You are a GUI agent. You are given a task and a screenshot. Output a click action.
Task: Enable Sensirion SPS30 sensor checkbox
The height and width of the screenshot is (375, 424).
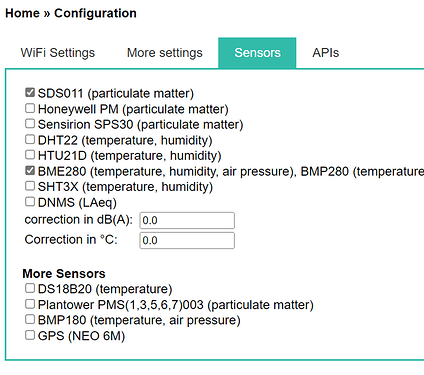click(30, 123)
